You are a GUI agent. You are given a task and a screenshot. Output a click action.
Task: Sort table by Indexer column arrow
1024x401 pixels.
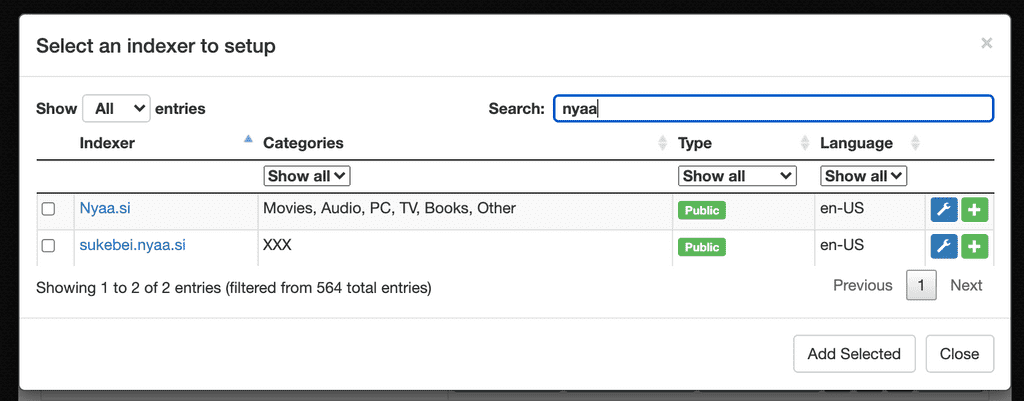click(x=248, y=142)
